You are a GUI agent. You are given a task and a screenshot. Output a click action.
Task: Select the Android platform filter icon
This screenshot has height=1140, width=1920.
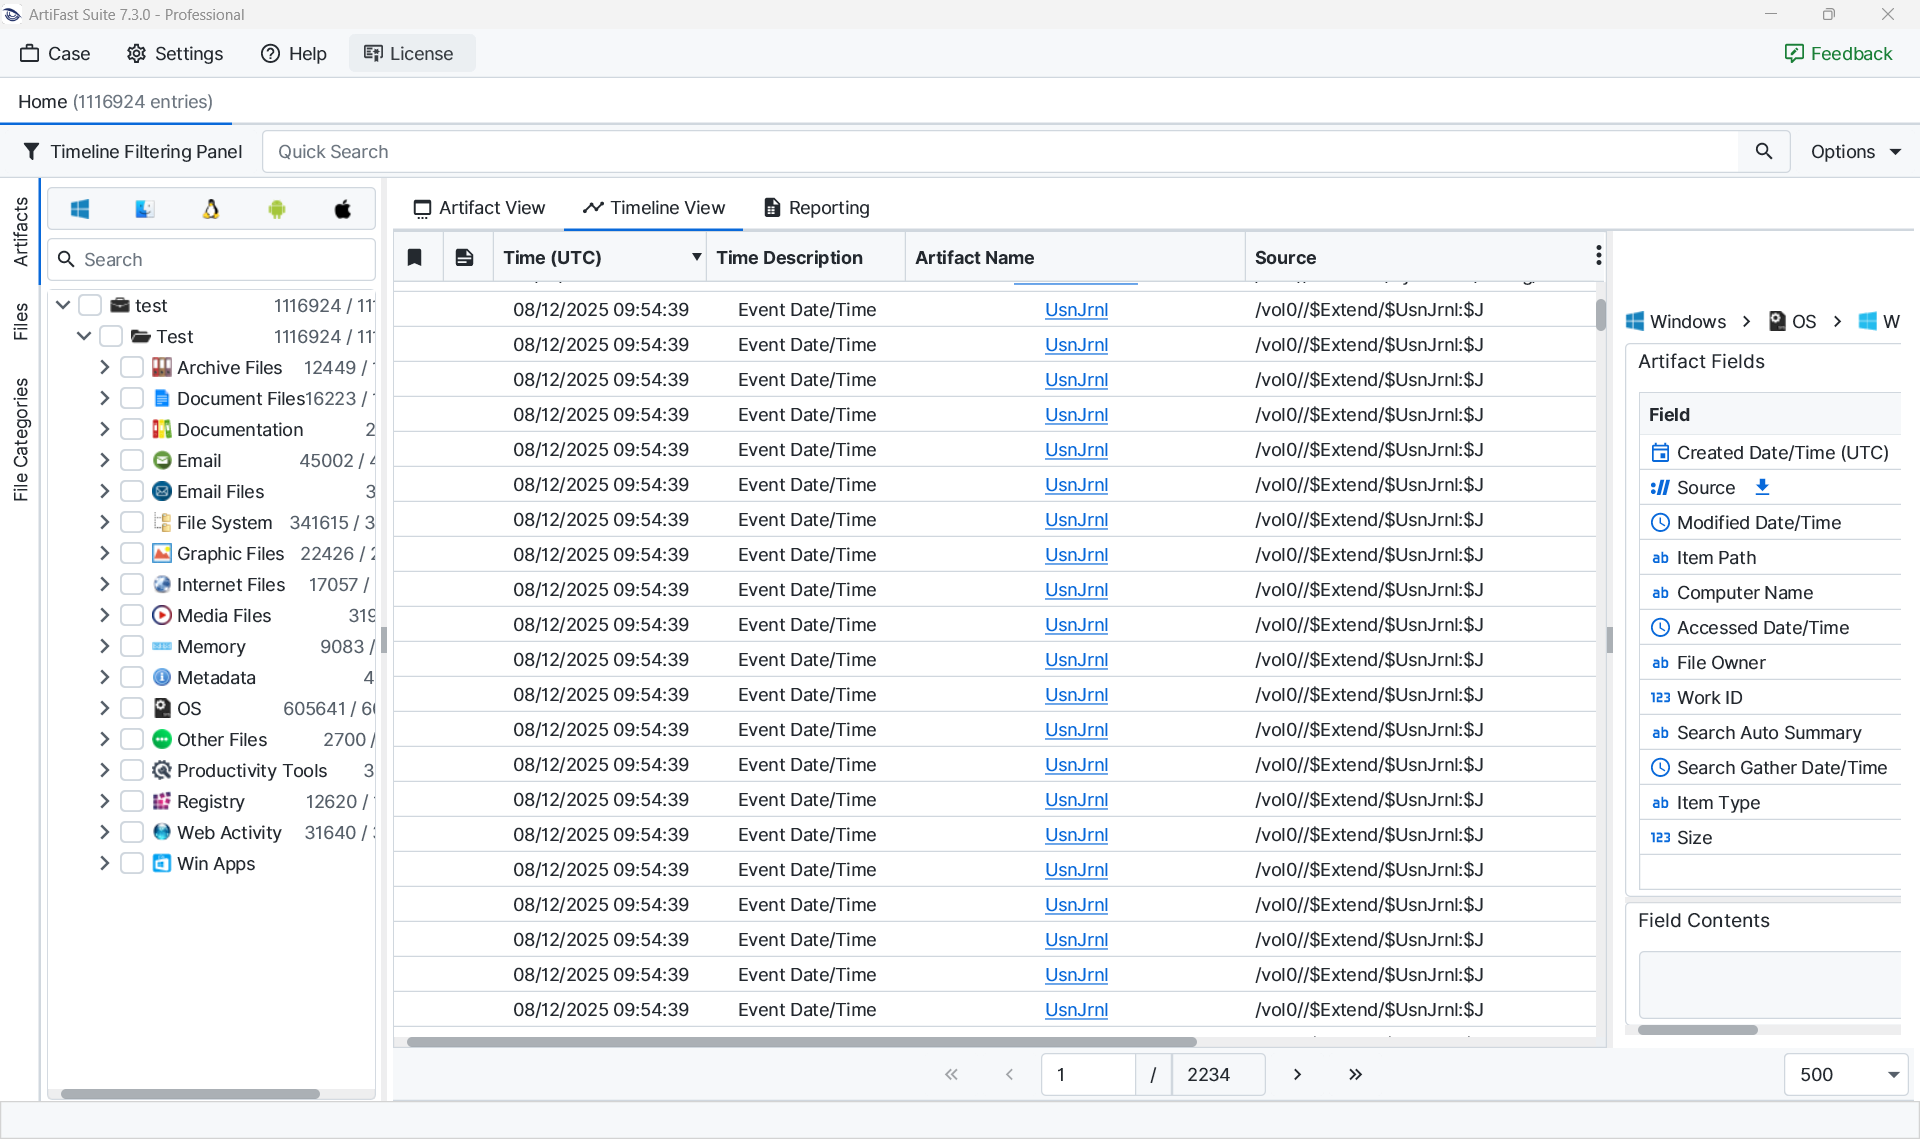click(277, 209)
